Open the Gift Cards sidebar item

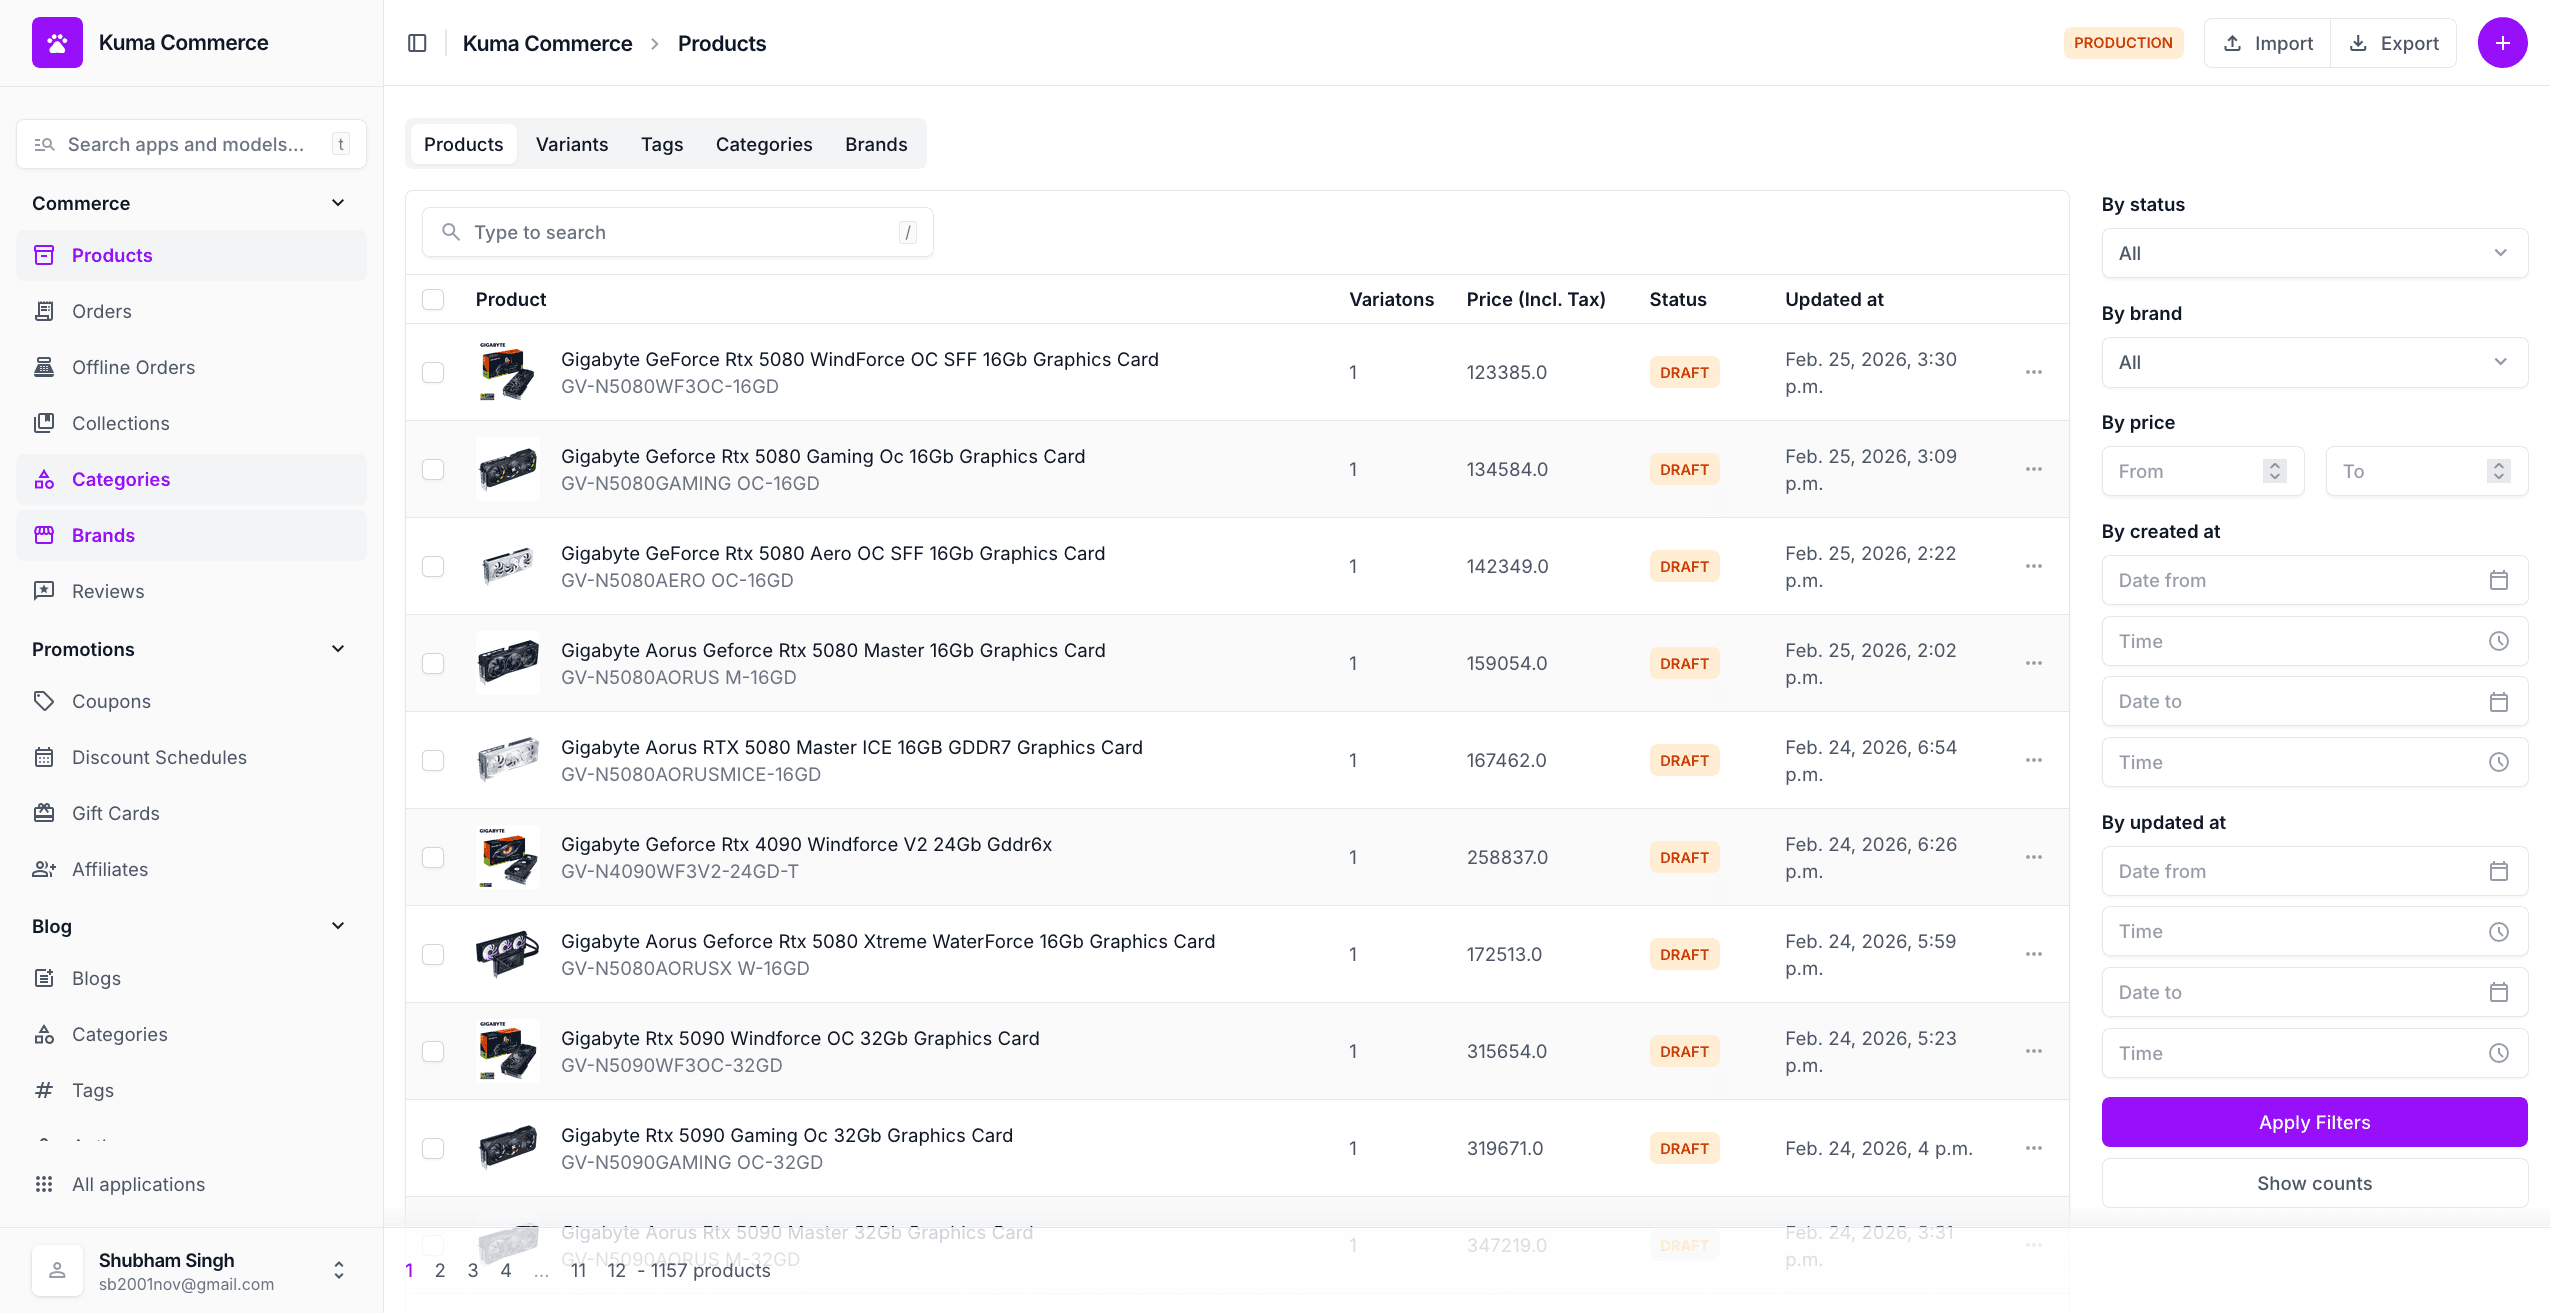coord(115,813)
